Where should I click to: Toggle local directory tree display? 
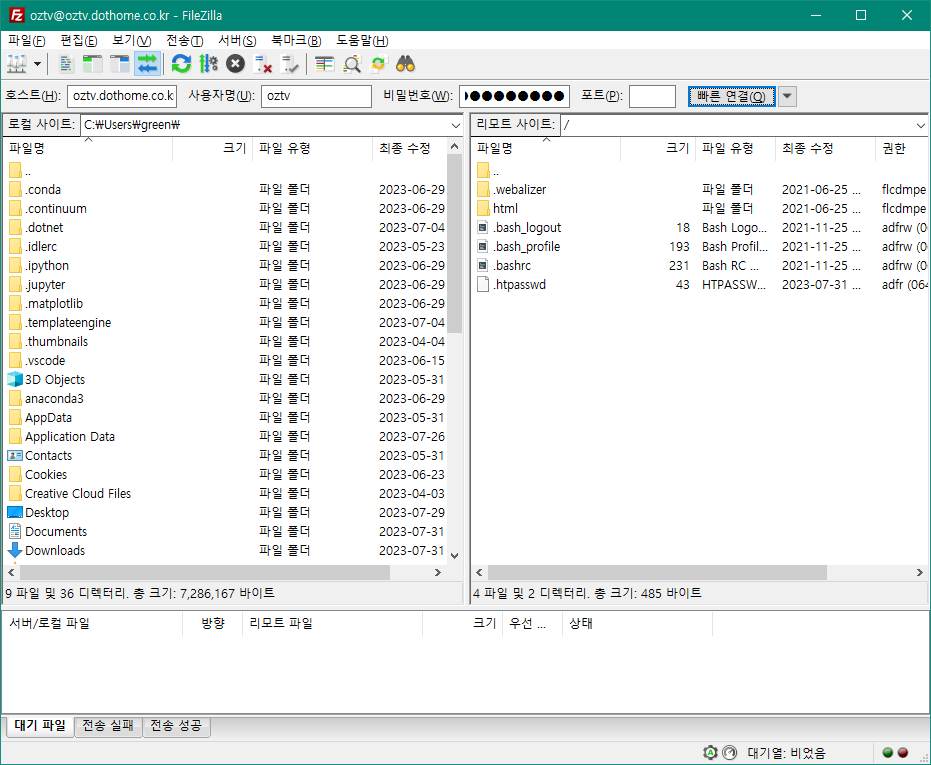click(93, 64)
